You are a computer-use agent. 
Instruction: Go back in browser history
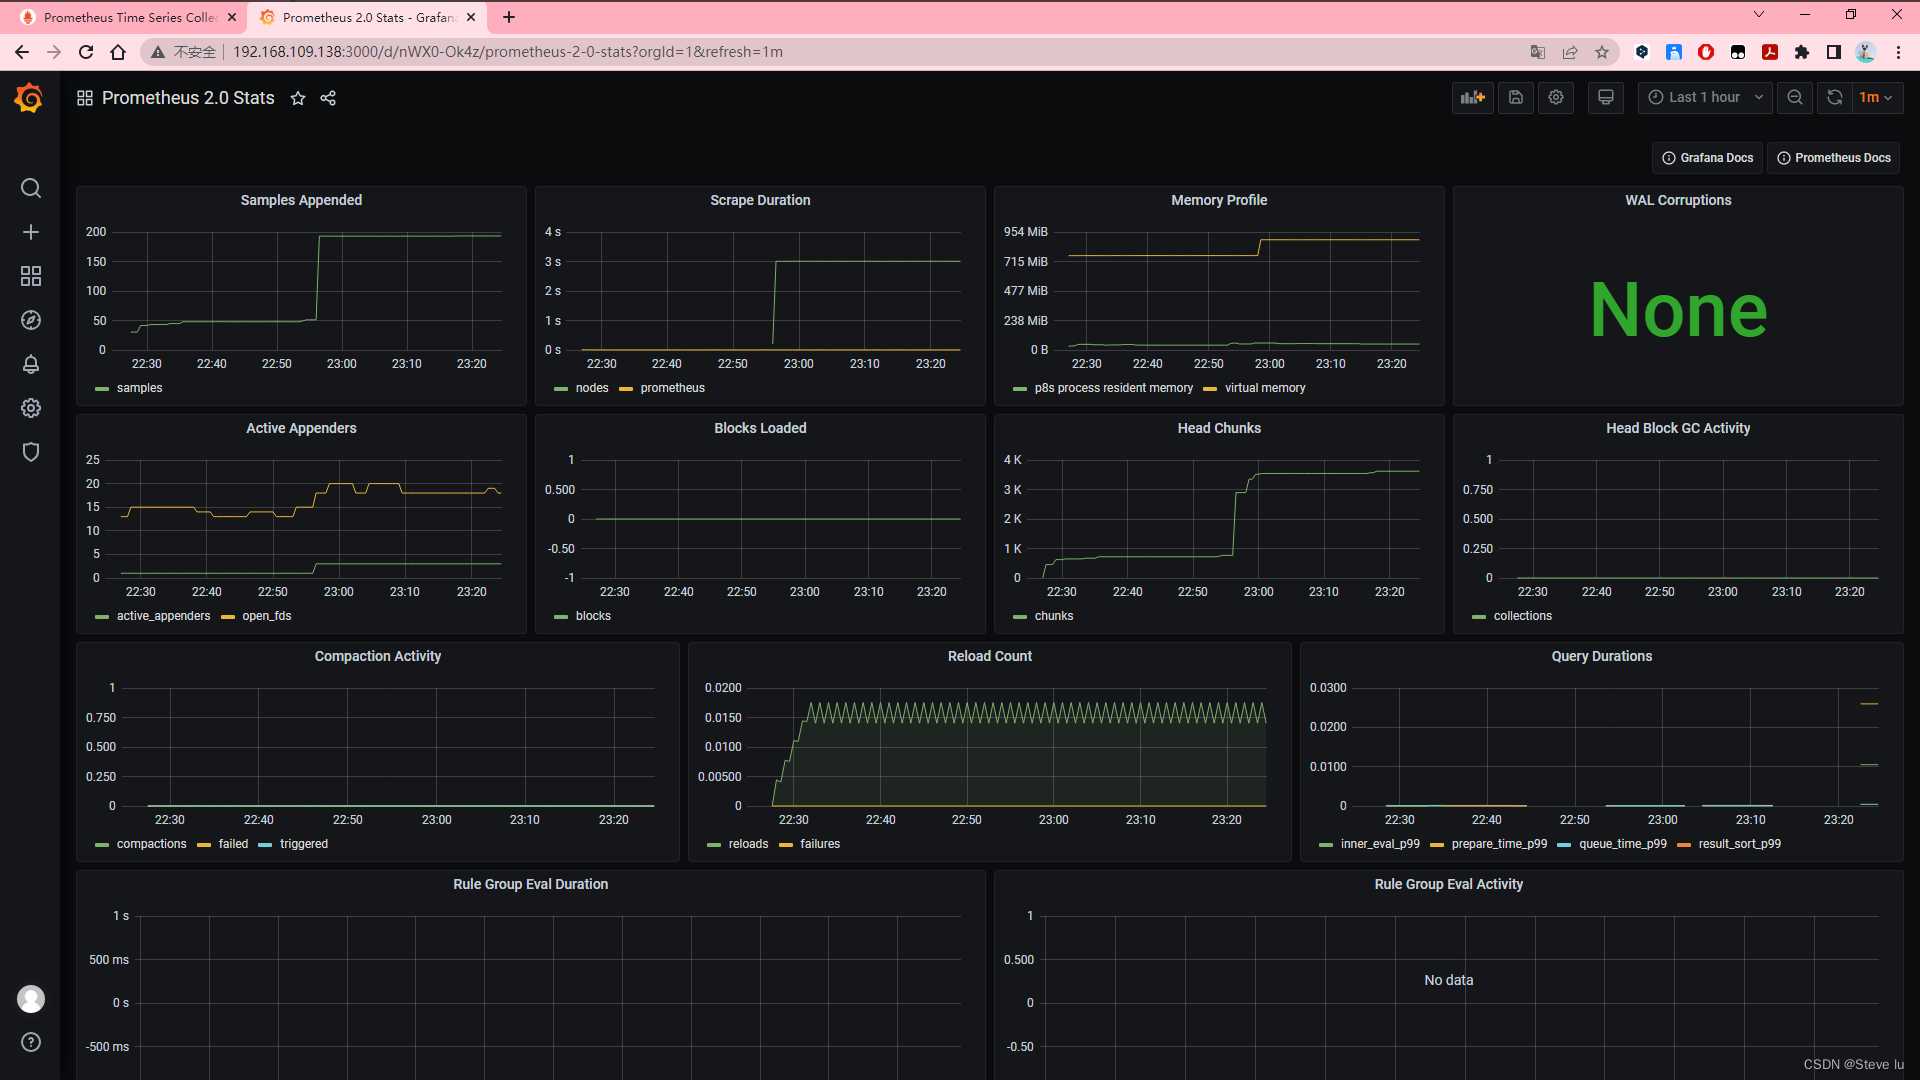click(22, 52)
